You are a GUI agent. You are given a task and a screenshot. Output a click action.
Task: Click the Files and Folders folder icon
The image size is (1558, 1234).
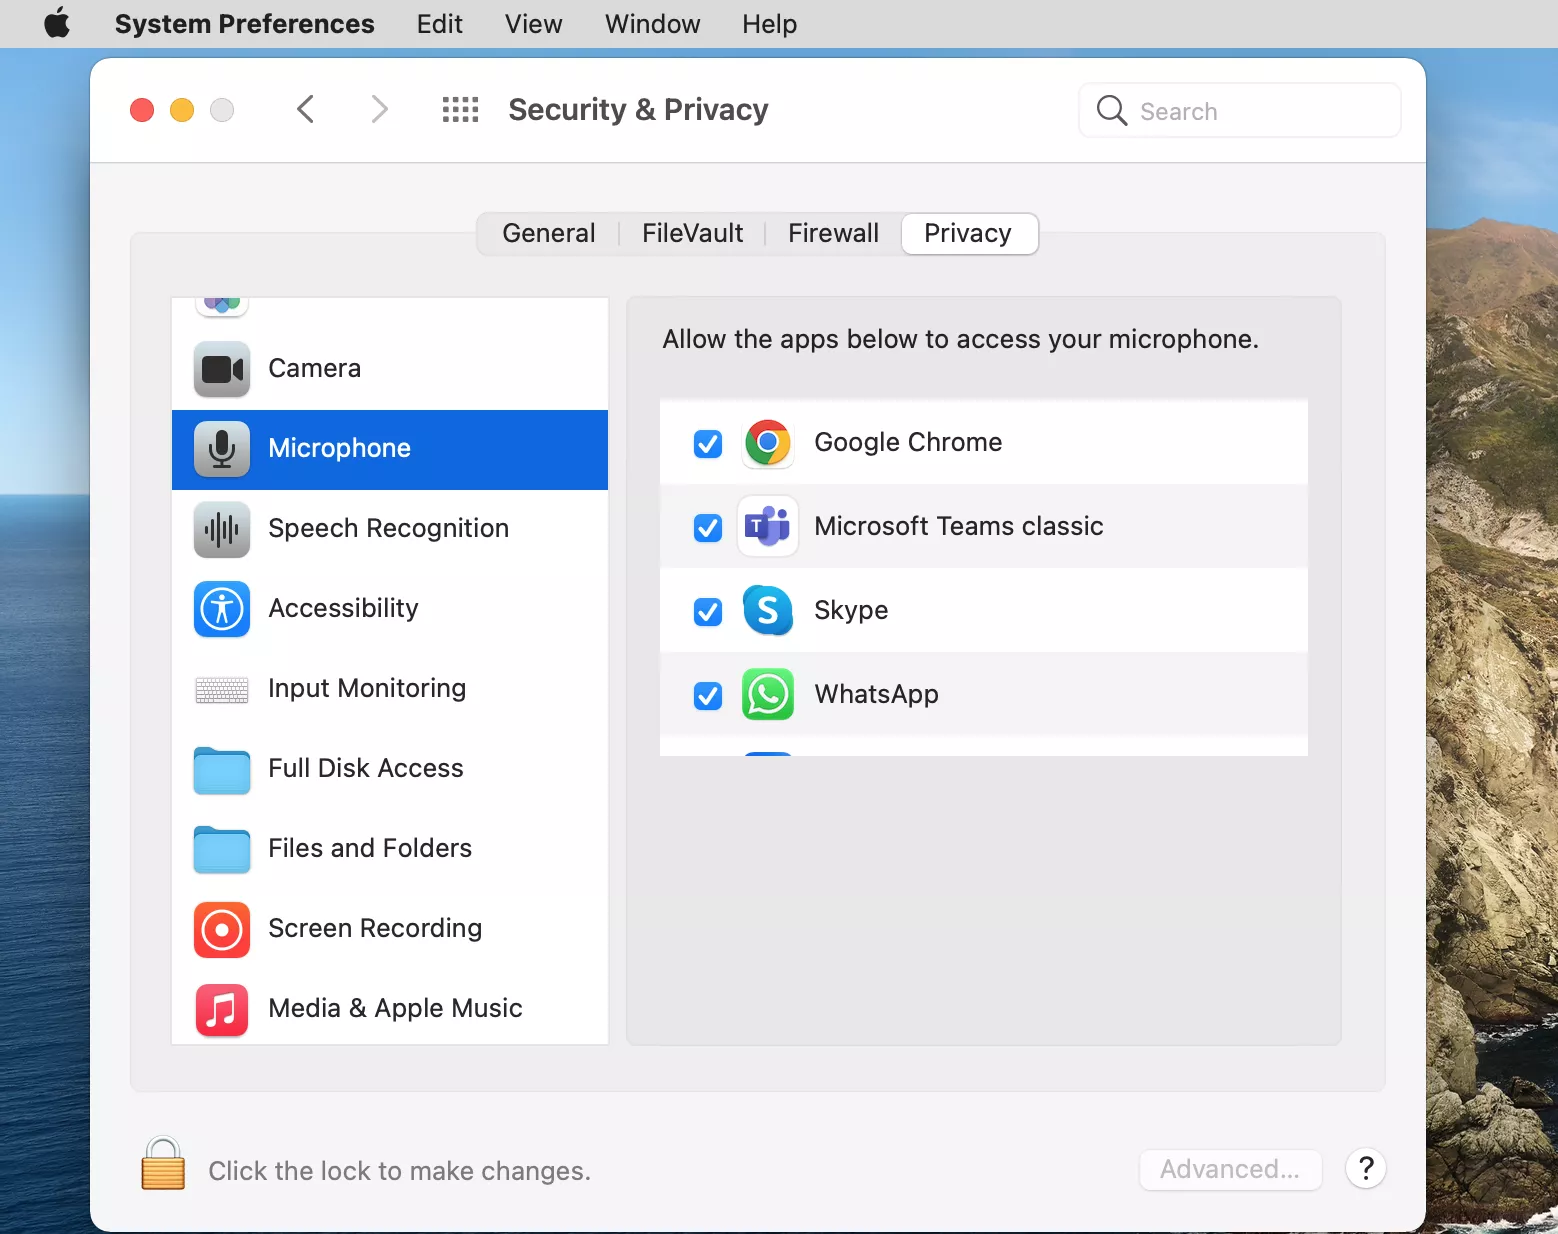[x=222, y=850]
